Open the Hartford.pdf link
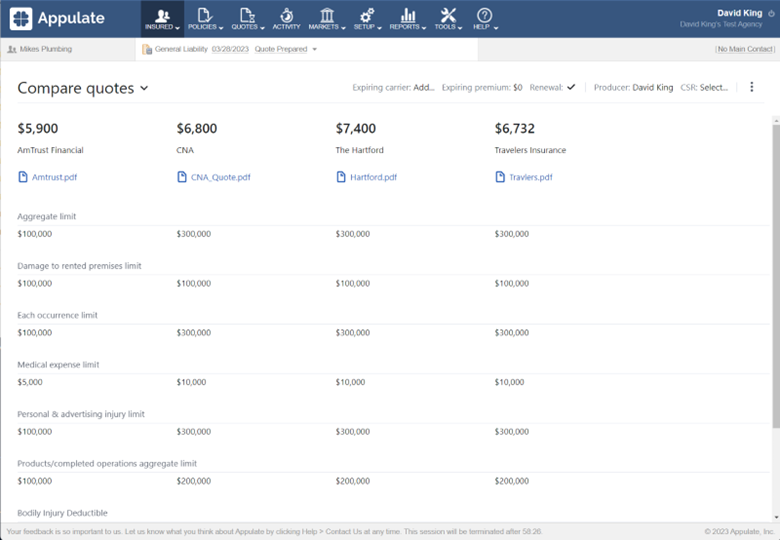 374,177
